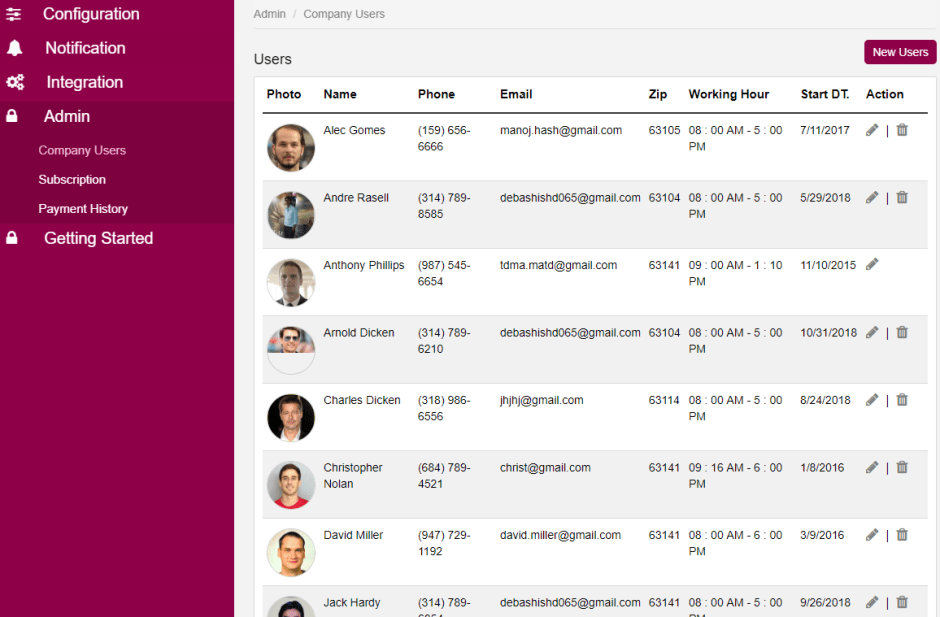Click the name Anthony Phillips
This screenshot has width=940, height=617.
coord(364,265)
